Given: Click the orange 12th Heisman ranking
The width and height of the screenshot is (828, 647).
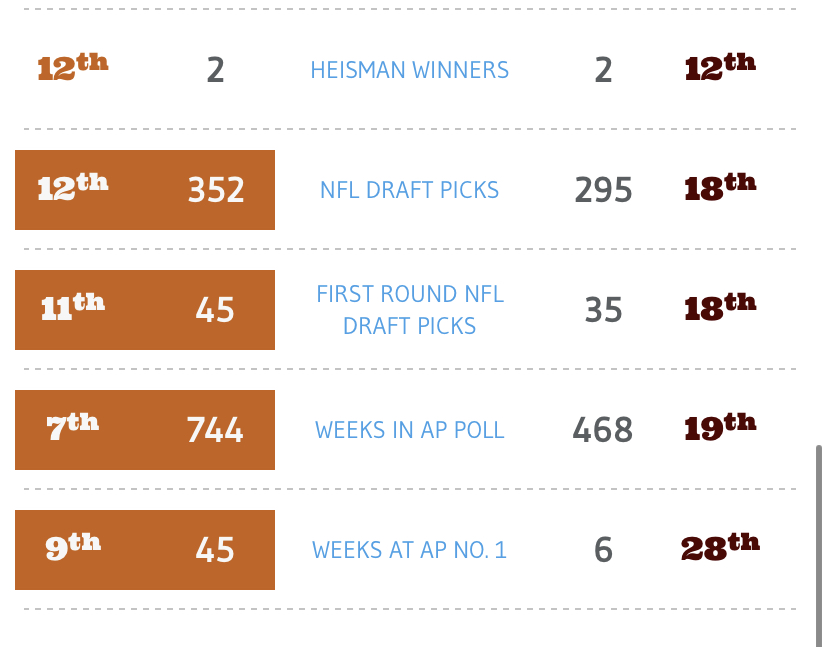Looking at the screenshot, I should [x=73, y=67].
